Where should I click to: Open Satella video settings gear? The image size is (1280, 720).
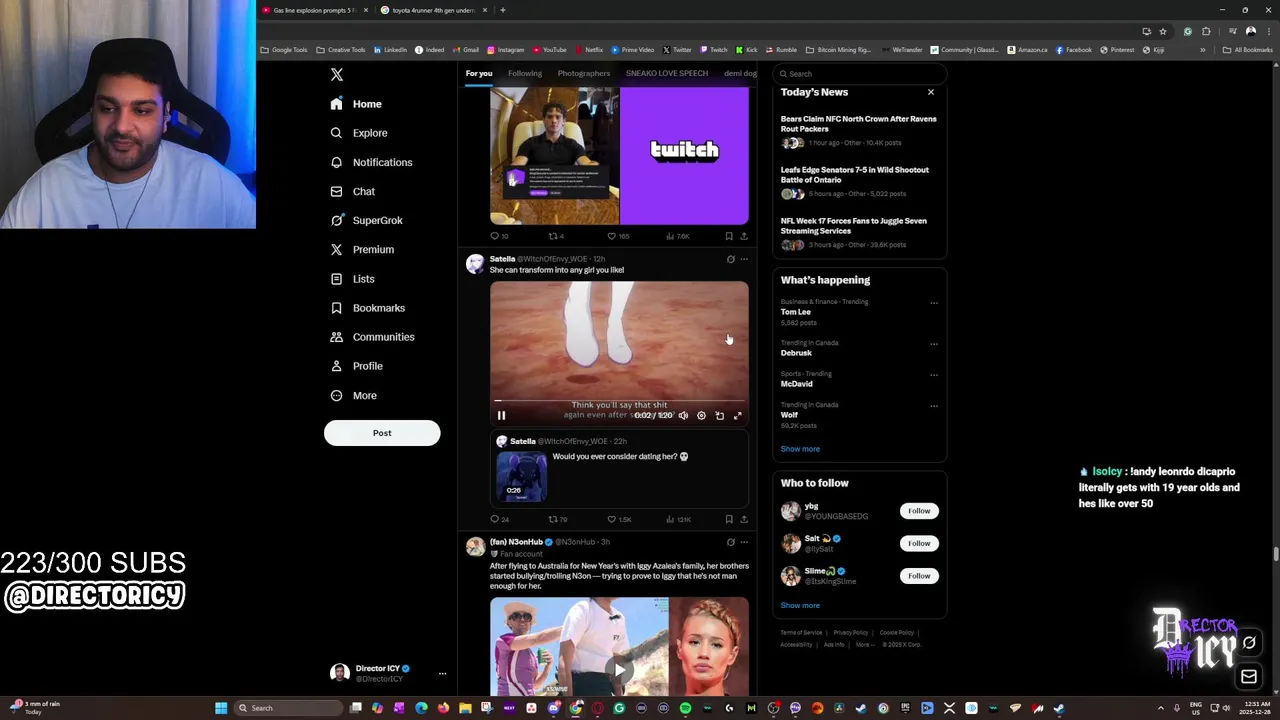[x=701, y=415]
